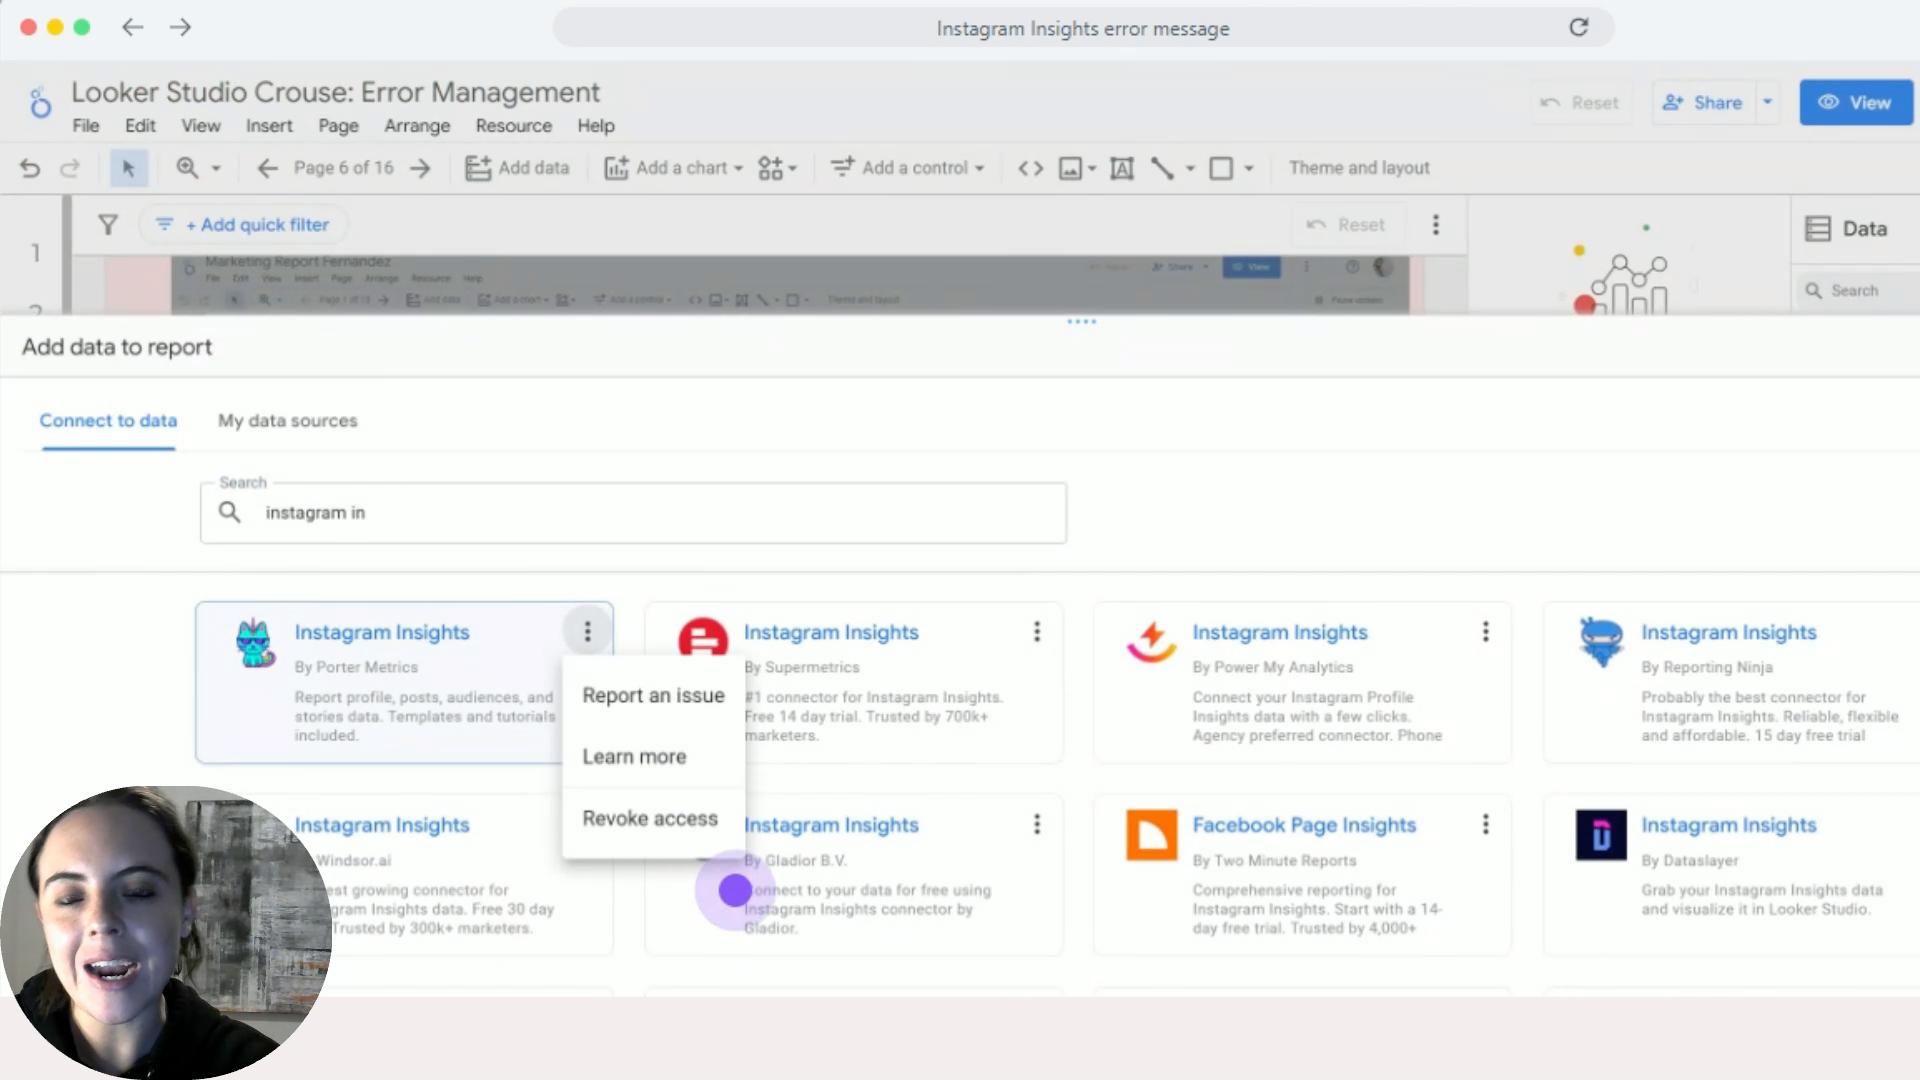Click the undo arrow in toolbar
This screenshot has width=1920, height=1080.
click(30, 168)
